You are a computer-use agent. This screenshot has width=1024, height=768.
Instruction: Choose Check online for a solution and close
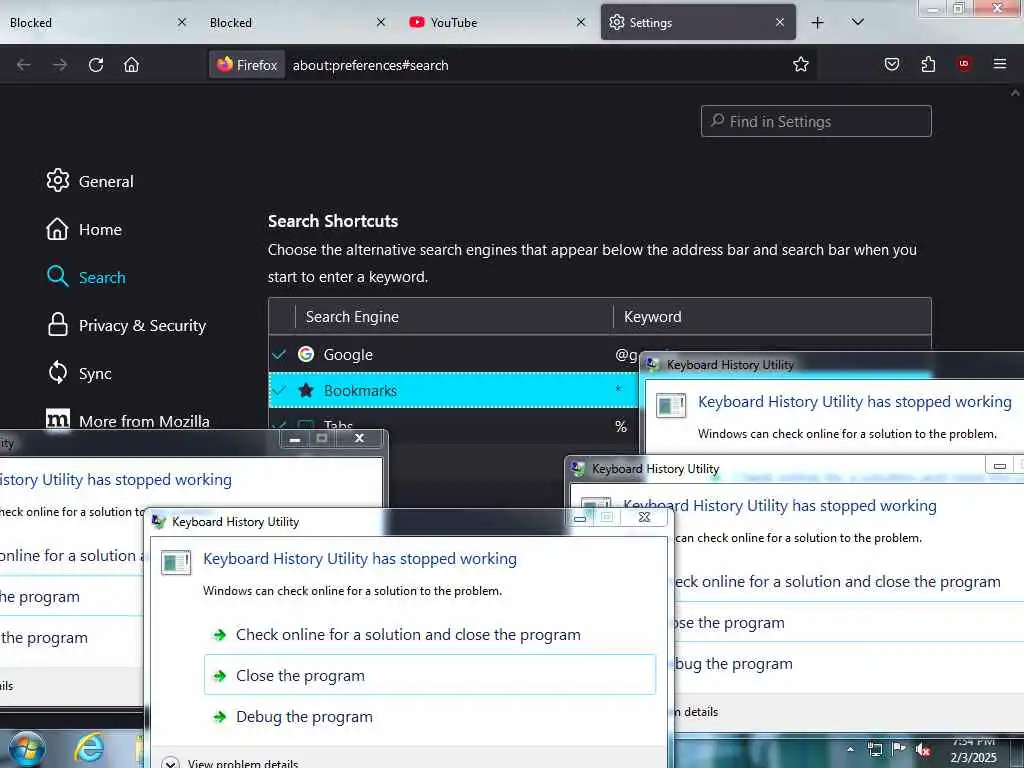pos(430,635)
